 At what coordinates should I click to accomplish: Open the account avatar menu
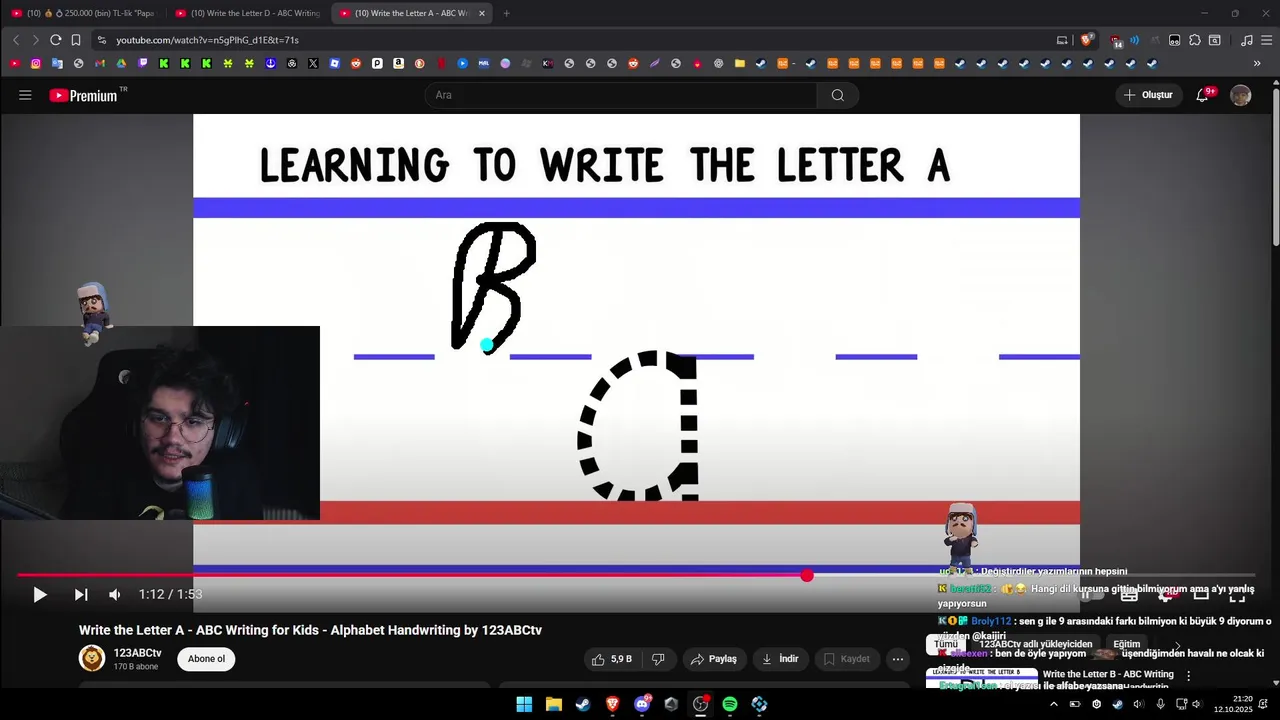point(1241,95)
